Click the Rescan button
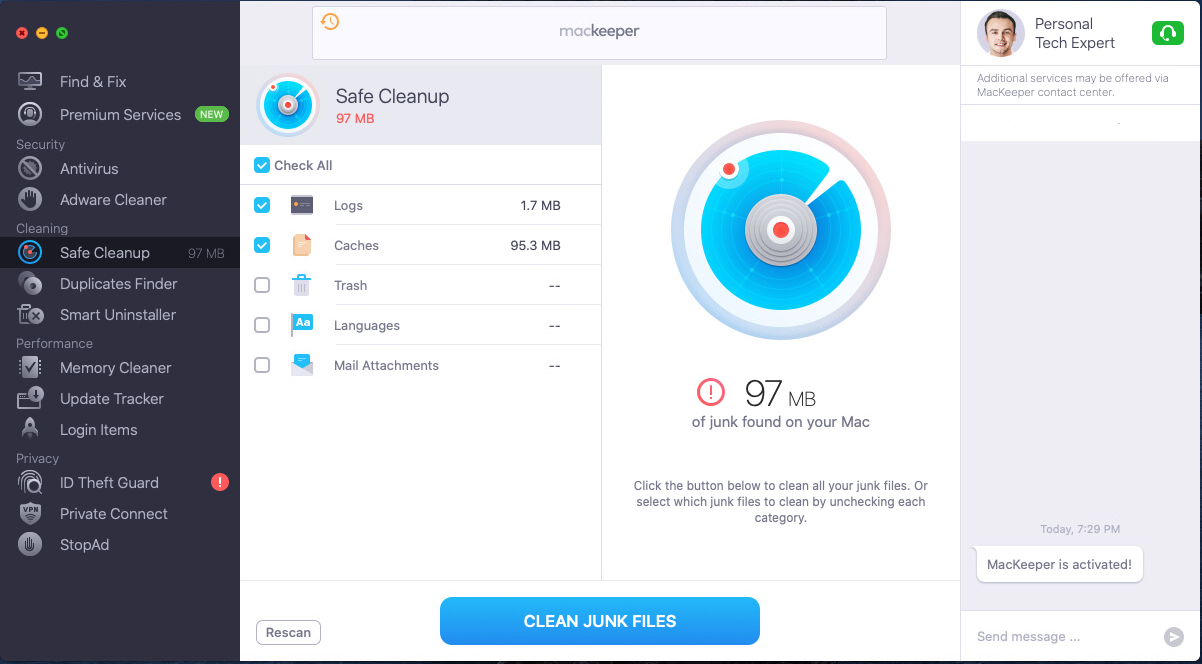The image size is (1202, 664). 288,632
